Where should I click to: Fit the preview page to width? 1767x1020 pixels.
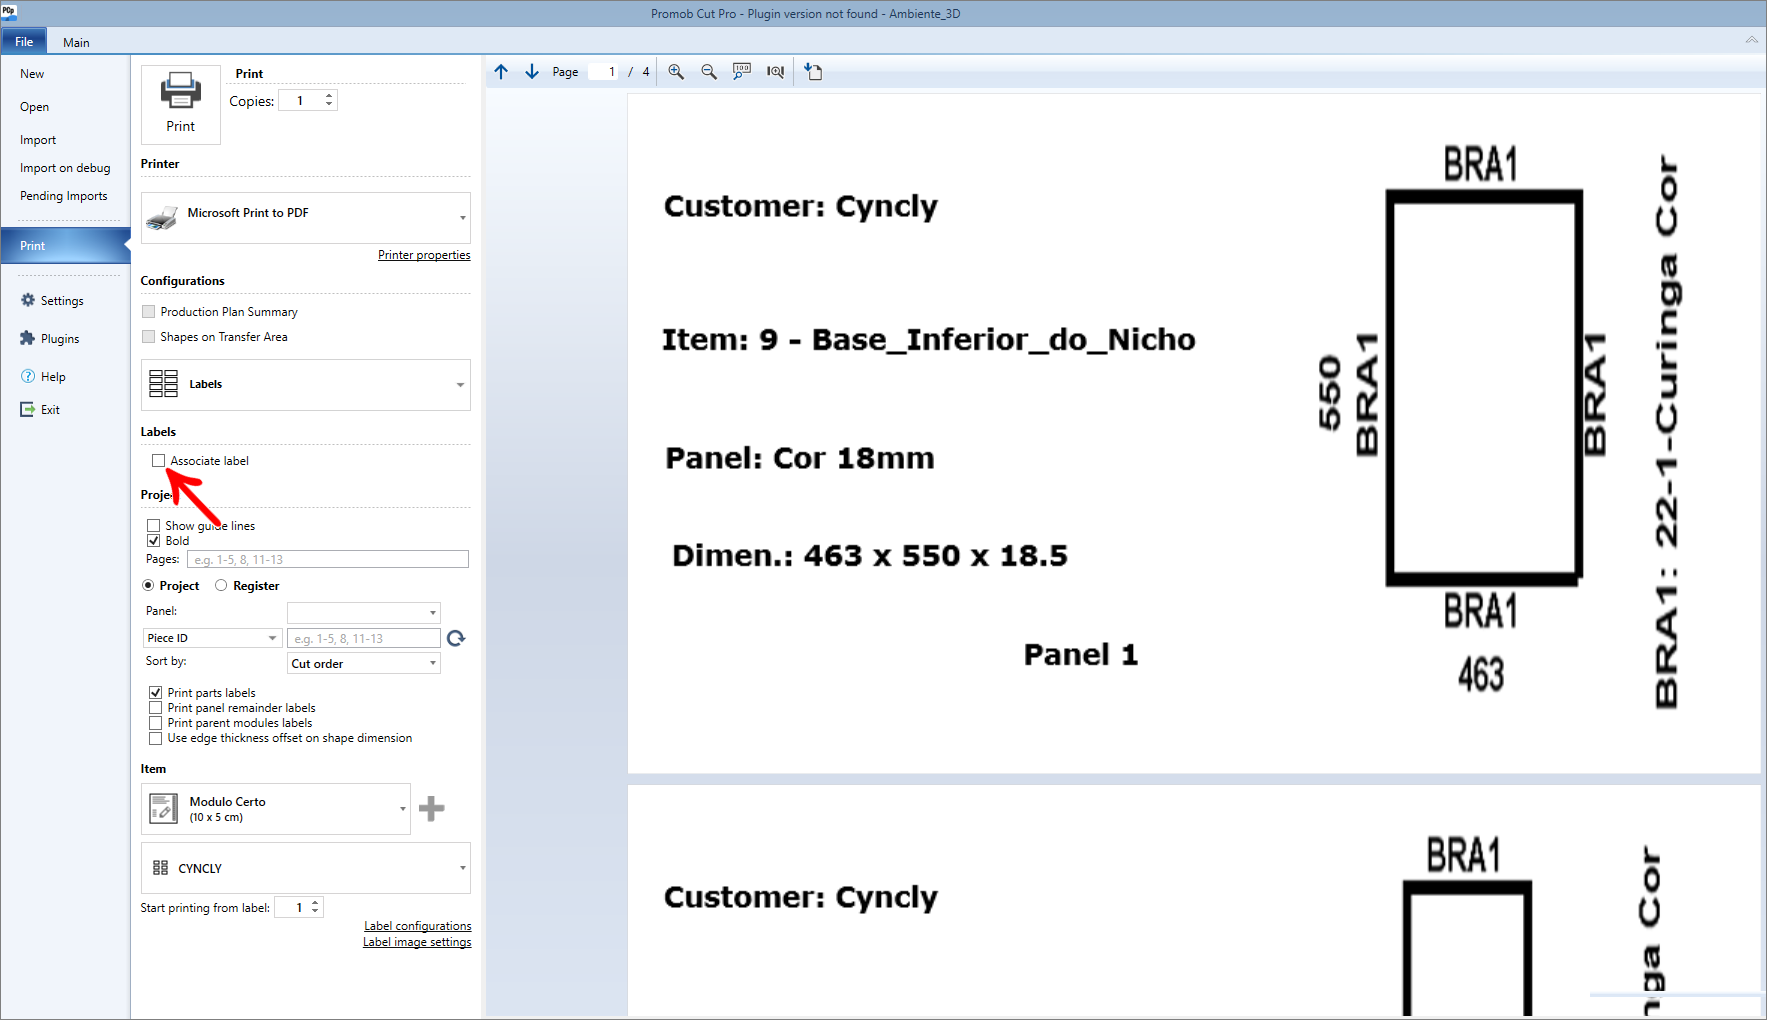pos(775,71)
